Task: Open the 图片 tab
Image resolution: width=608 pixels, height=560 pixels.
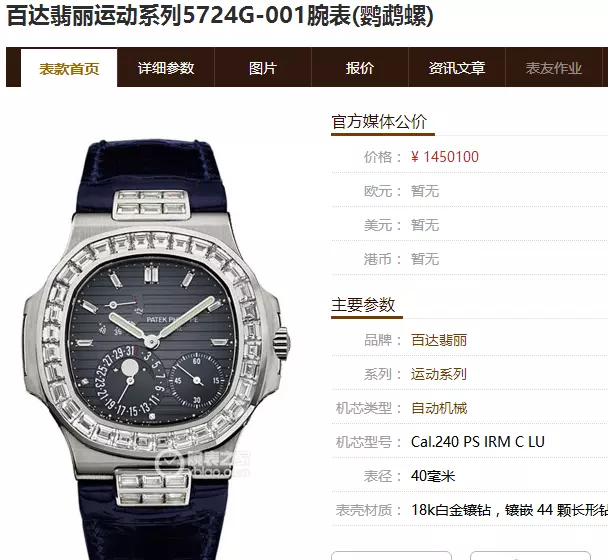Action: click(x=263, y=68)
